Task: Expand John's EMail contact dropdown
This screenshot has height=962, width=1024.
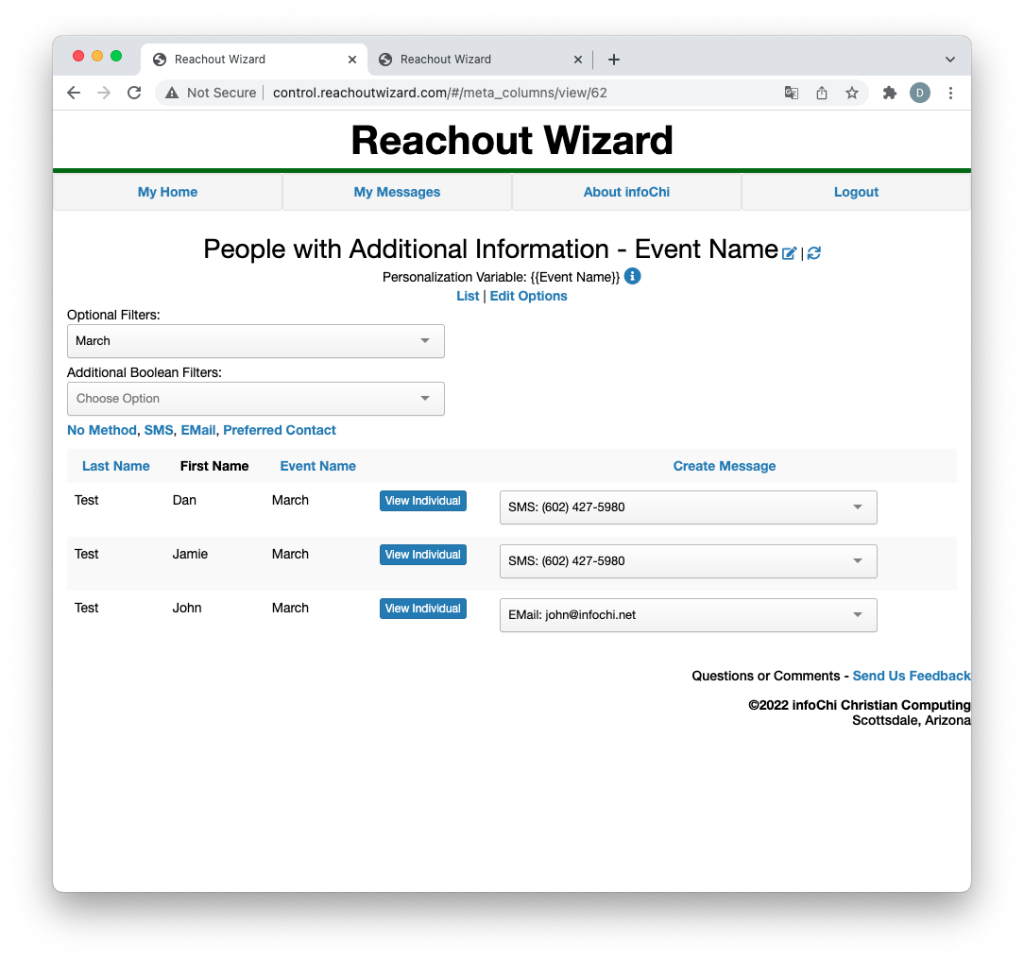Action: (x=688, y=615)
